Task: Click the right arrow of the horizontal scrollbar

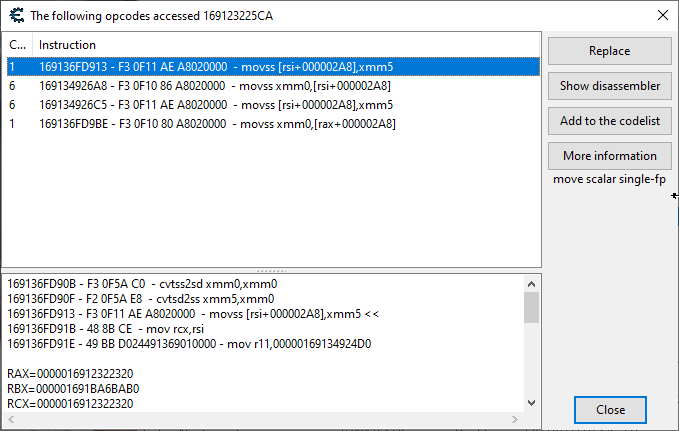Action: tap(514, 419)
